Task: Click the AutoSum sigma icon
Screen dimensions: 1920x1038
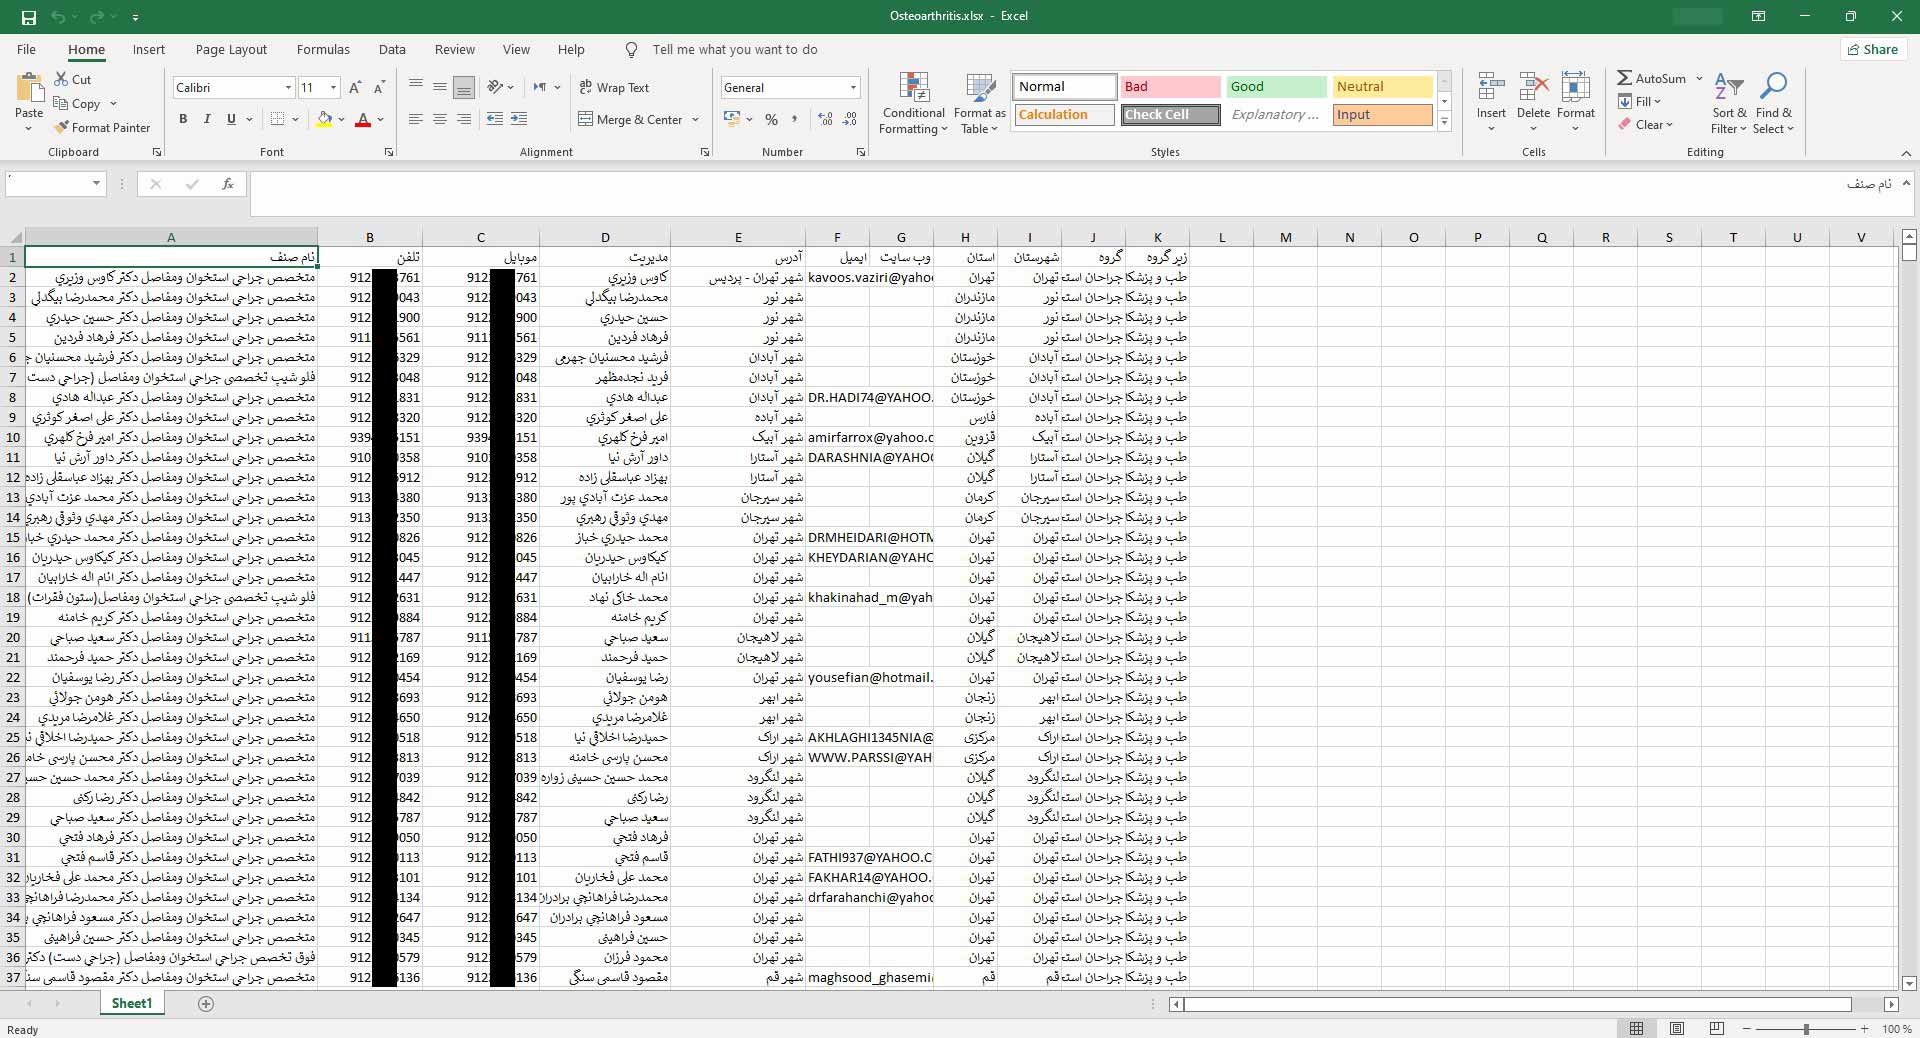Action: 1625,78
